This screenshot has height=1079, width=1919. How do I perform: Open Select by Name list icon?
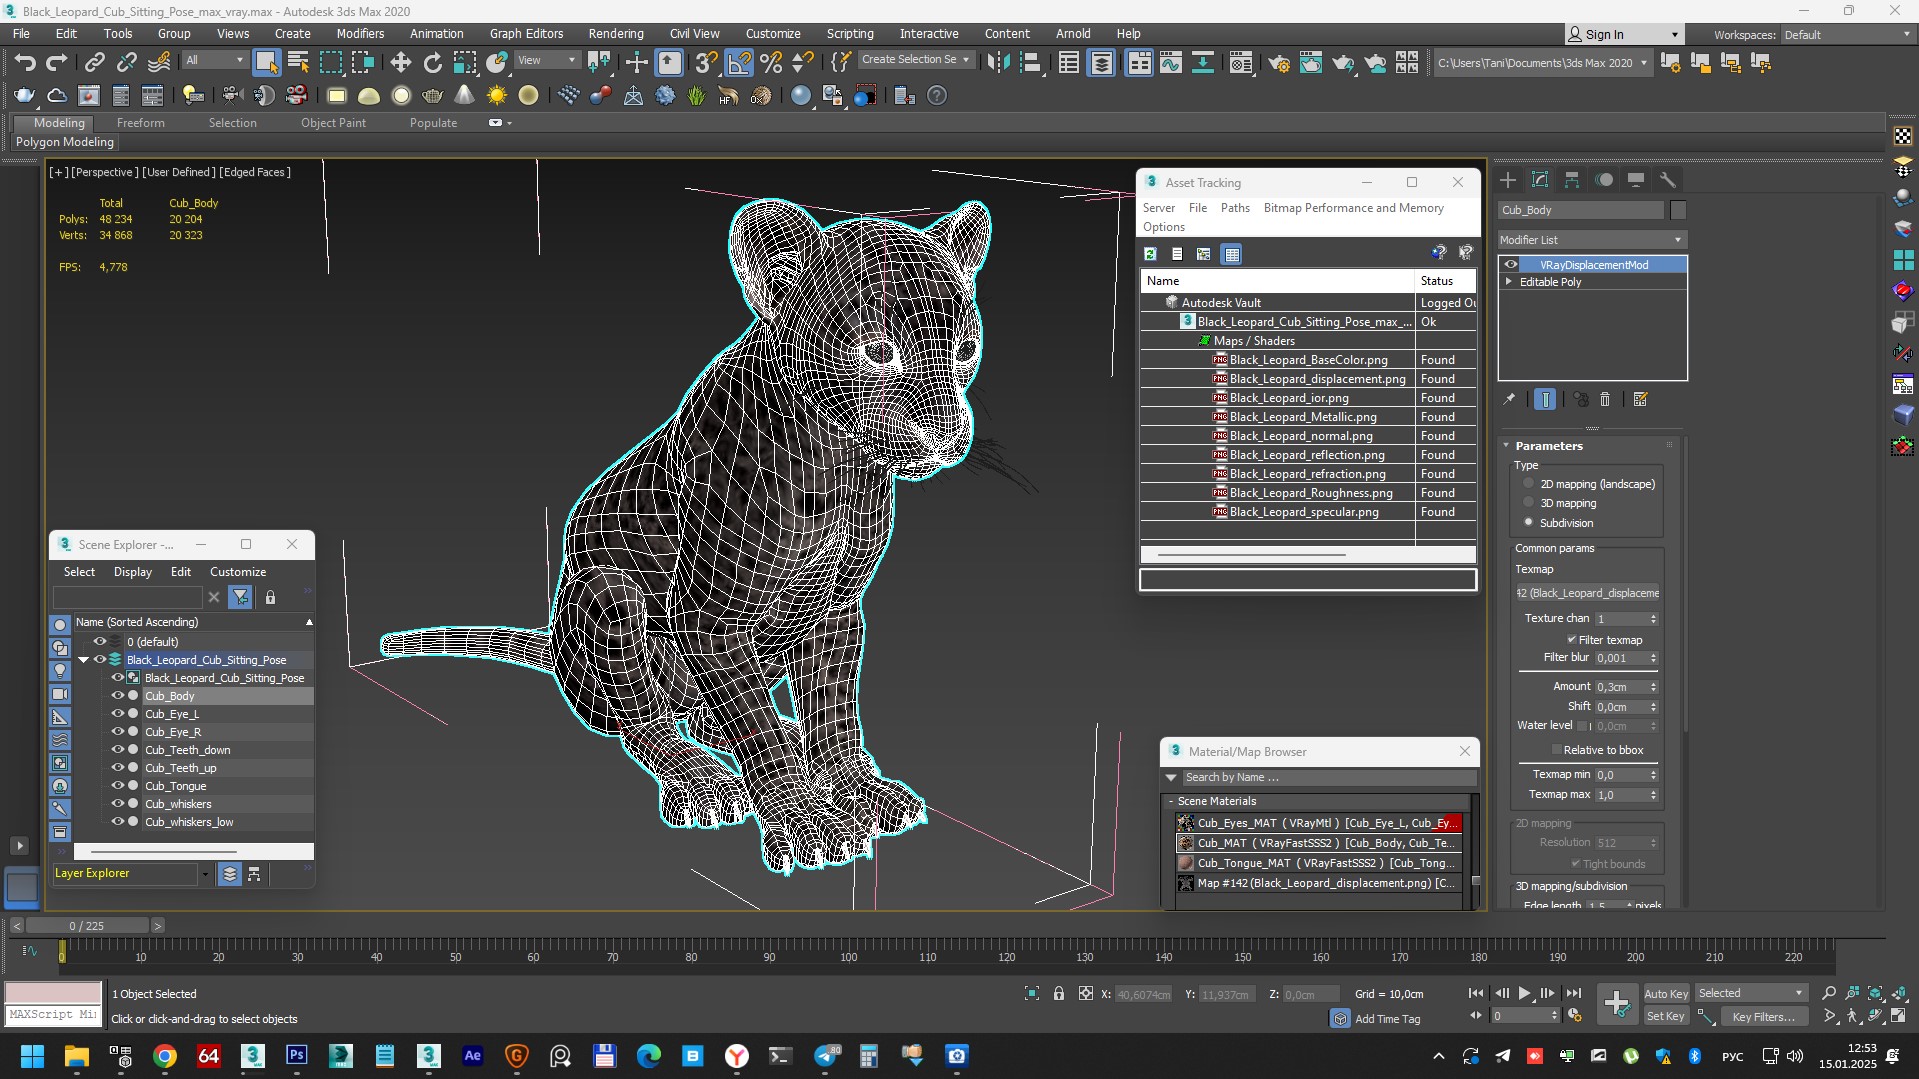[298, 62]
